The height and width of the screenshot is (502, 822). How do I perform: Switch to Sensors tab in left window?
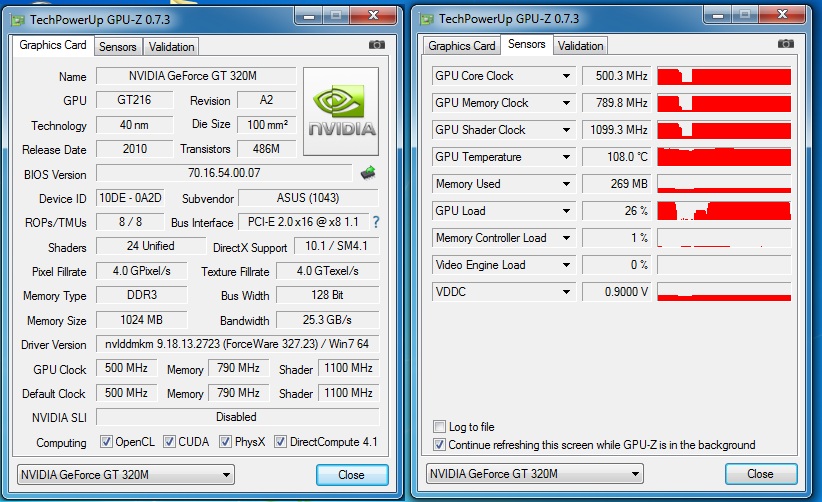coord(117,47)
